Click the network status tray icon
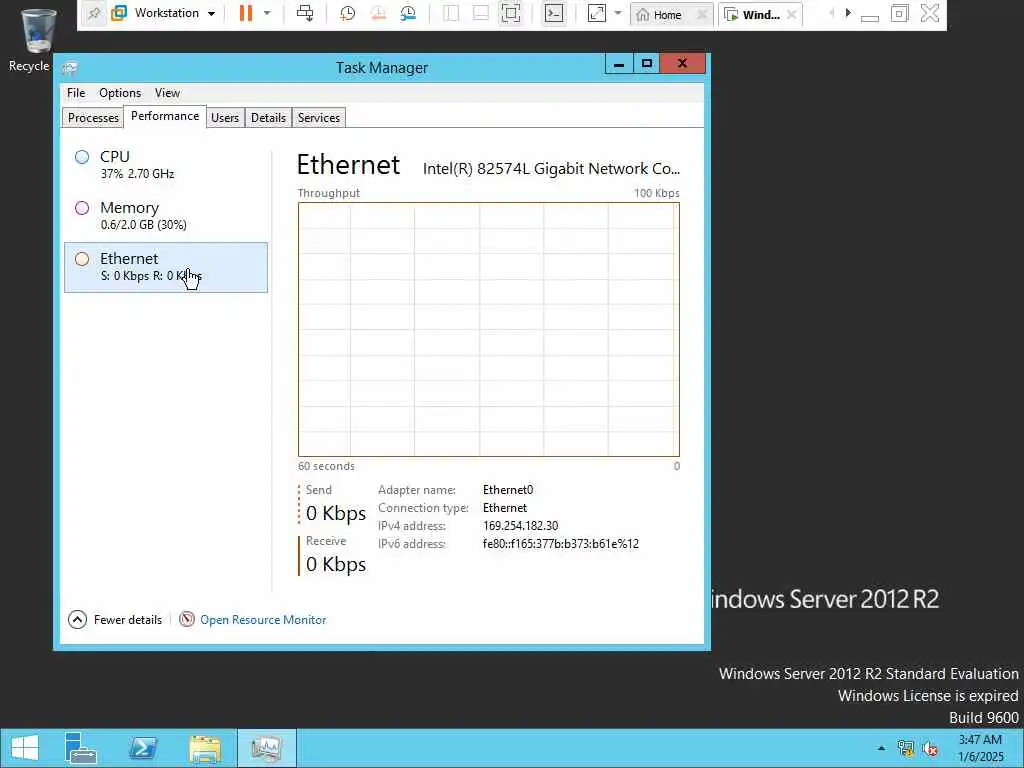 pos(906,748)
